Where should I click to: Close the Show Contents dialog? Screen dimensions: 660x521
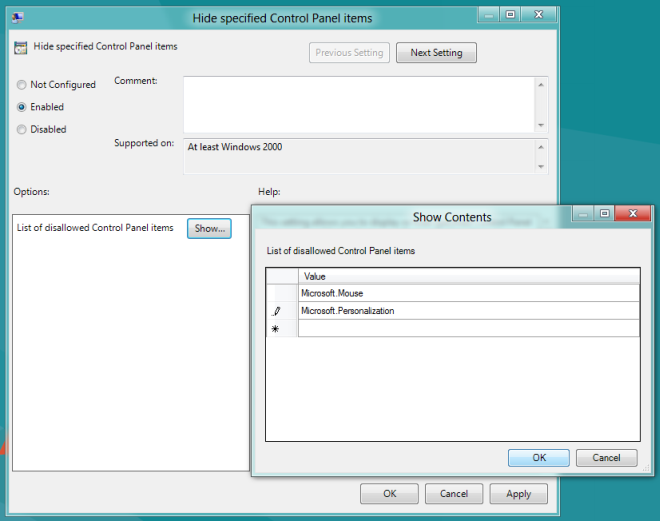tap(633, 213)
